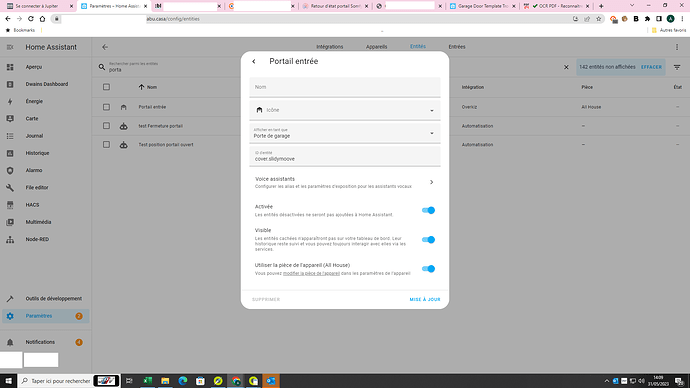Select the Overkiz integration cell

[x=469, y=107]
